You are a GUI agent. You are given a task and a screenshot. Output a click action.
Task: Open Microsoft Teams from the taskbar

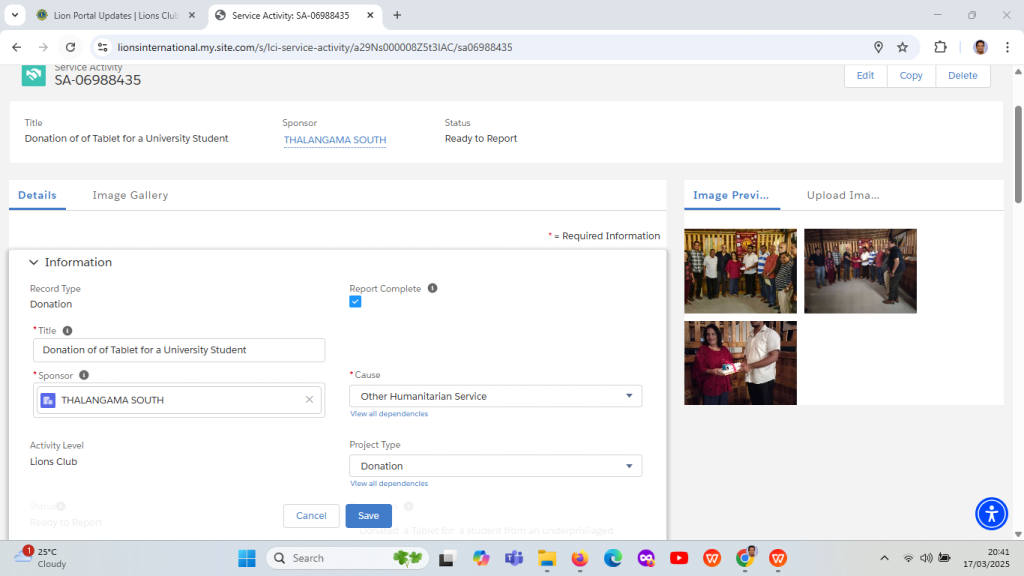tap(514, 558)
